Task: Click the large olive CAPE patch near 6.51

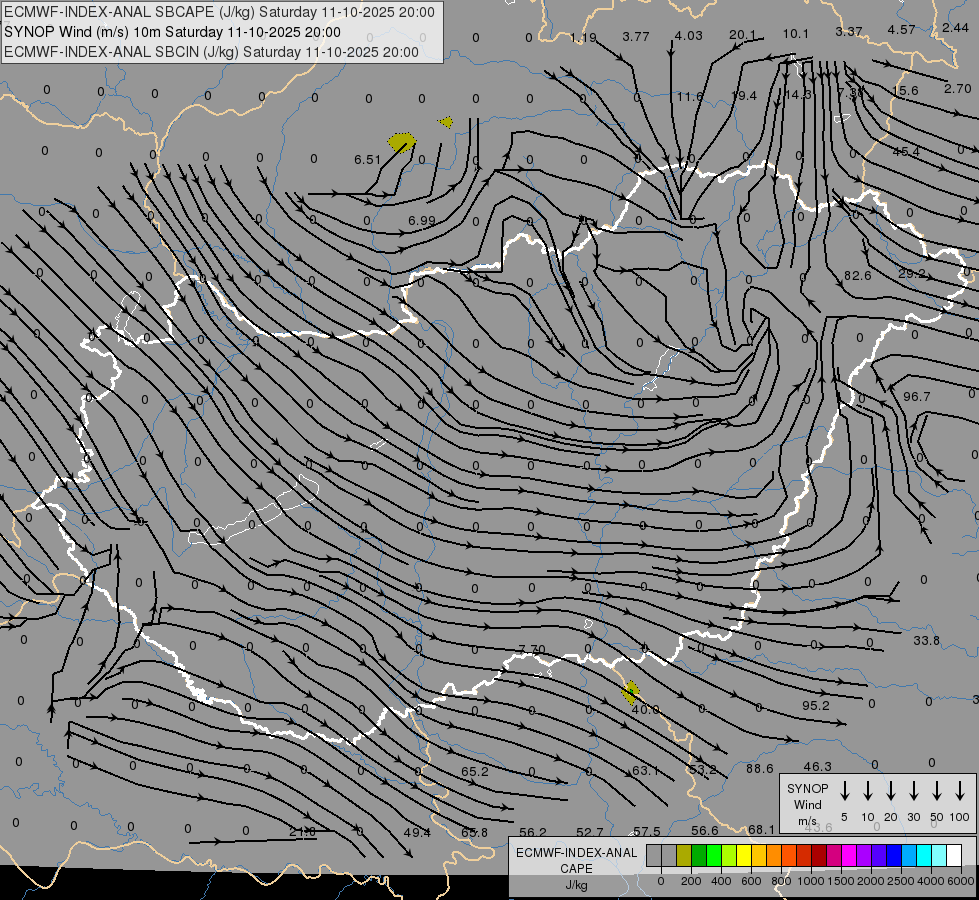Action: coord(401,142)
